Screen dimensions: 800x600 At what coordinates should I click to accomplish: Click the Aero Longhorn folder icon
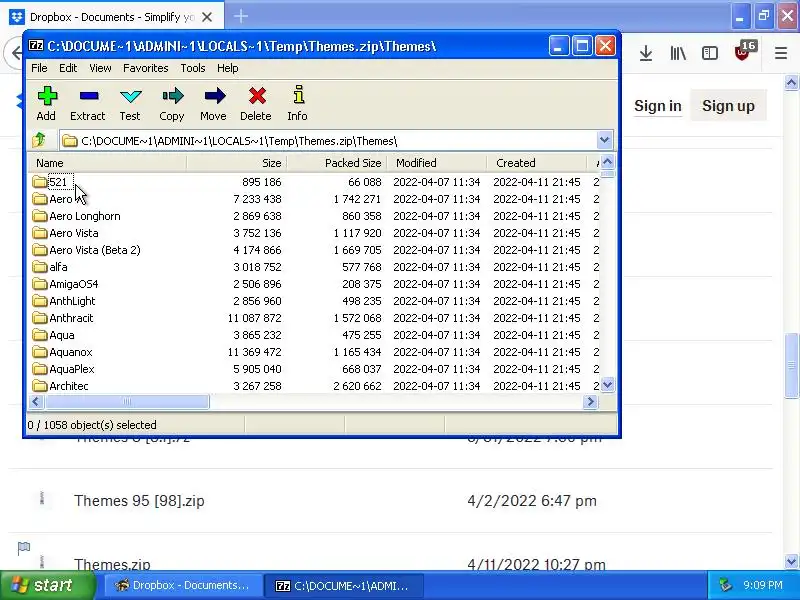(39, 216)
